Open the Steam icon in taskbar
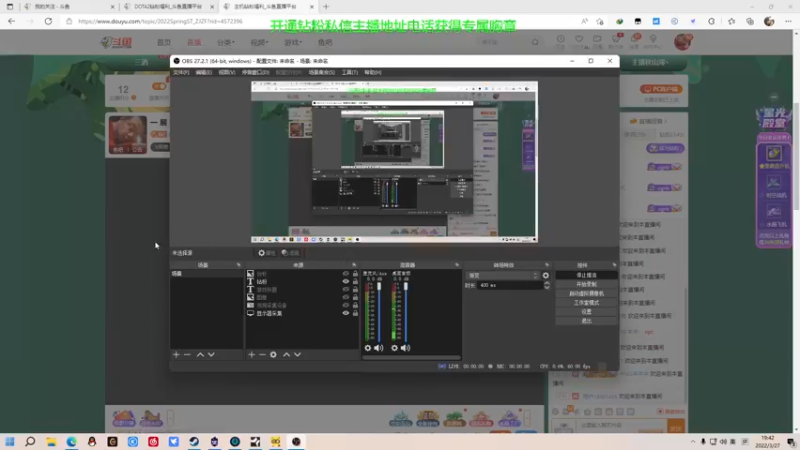Viewport: 800px width, 450px height. (x=194, y=441)
